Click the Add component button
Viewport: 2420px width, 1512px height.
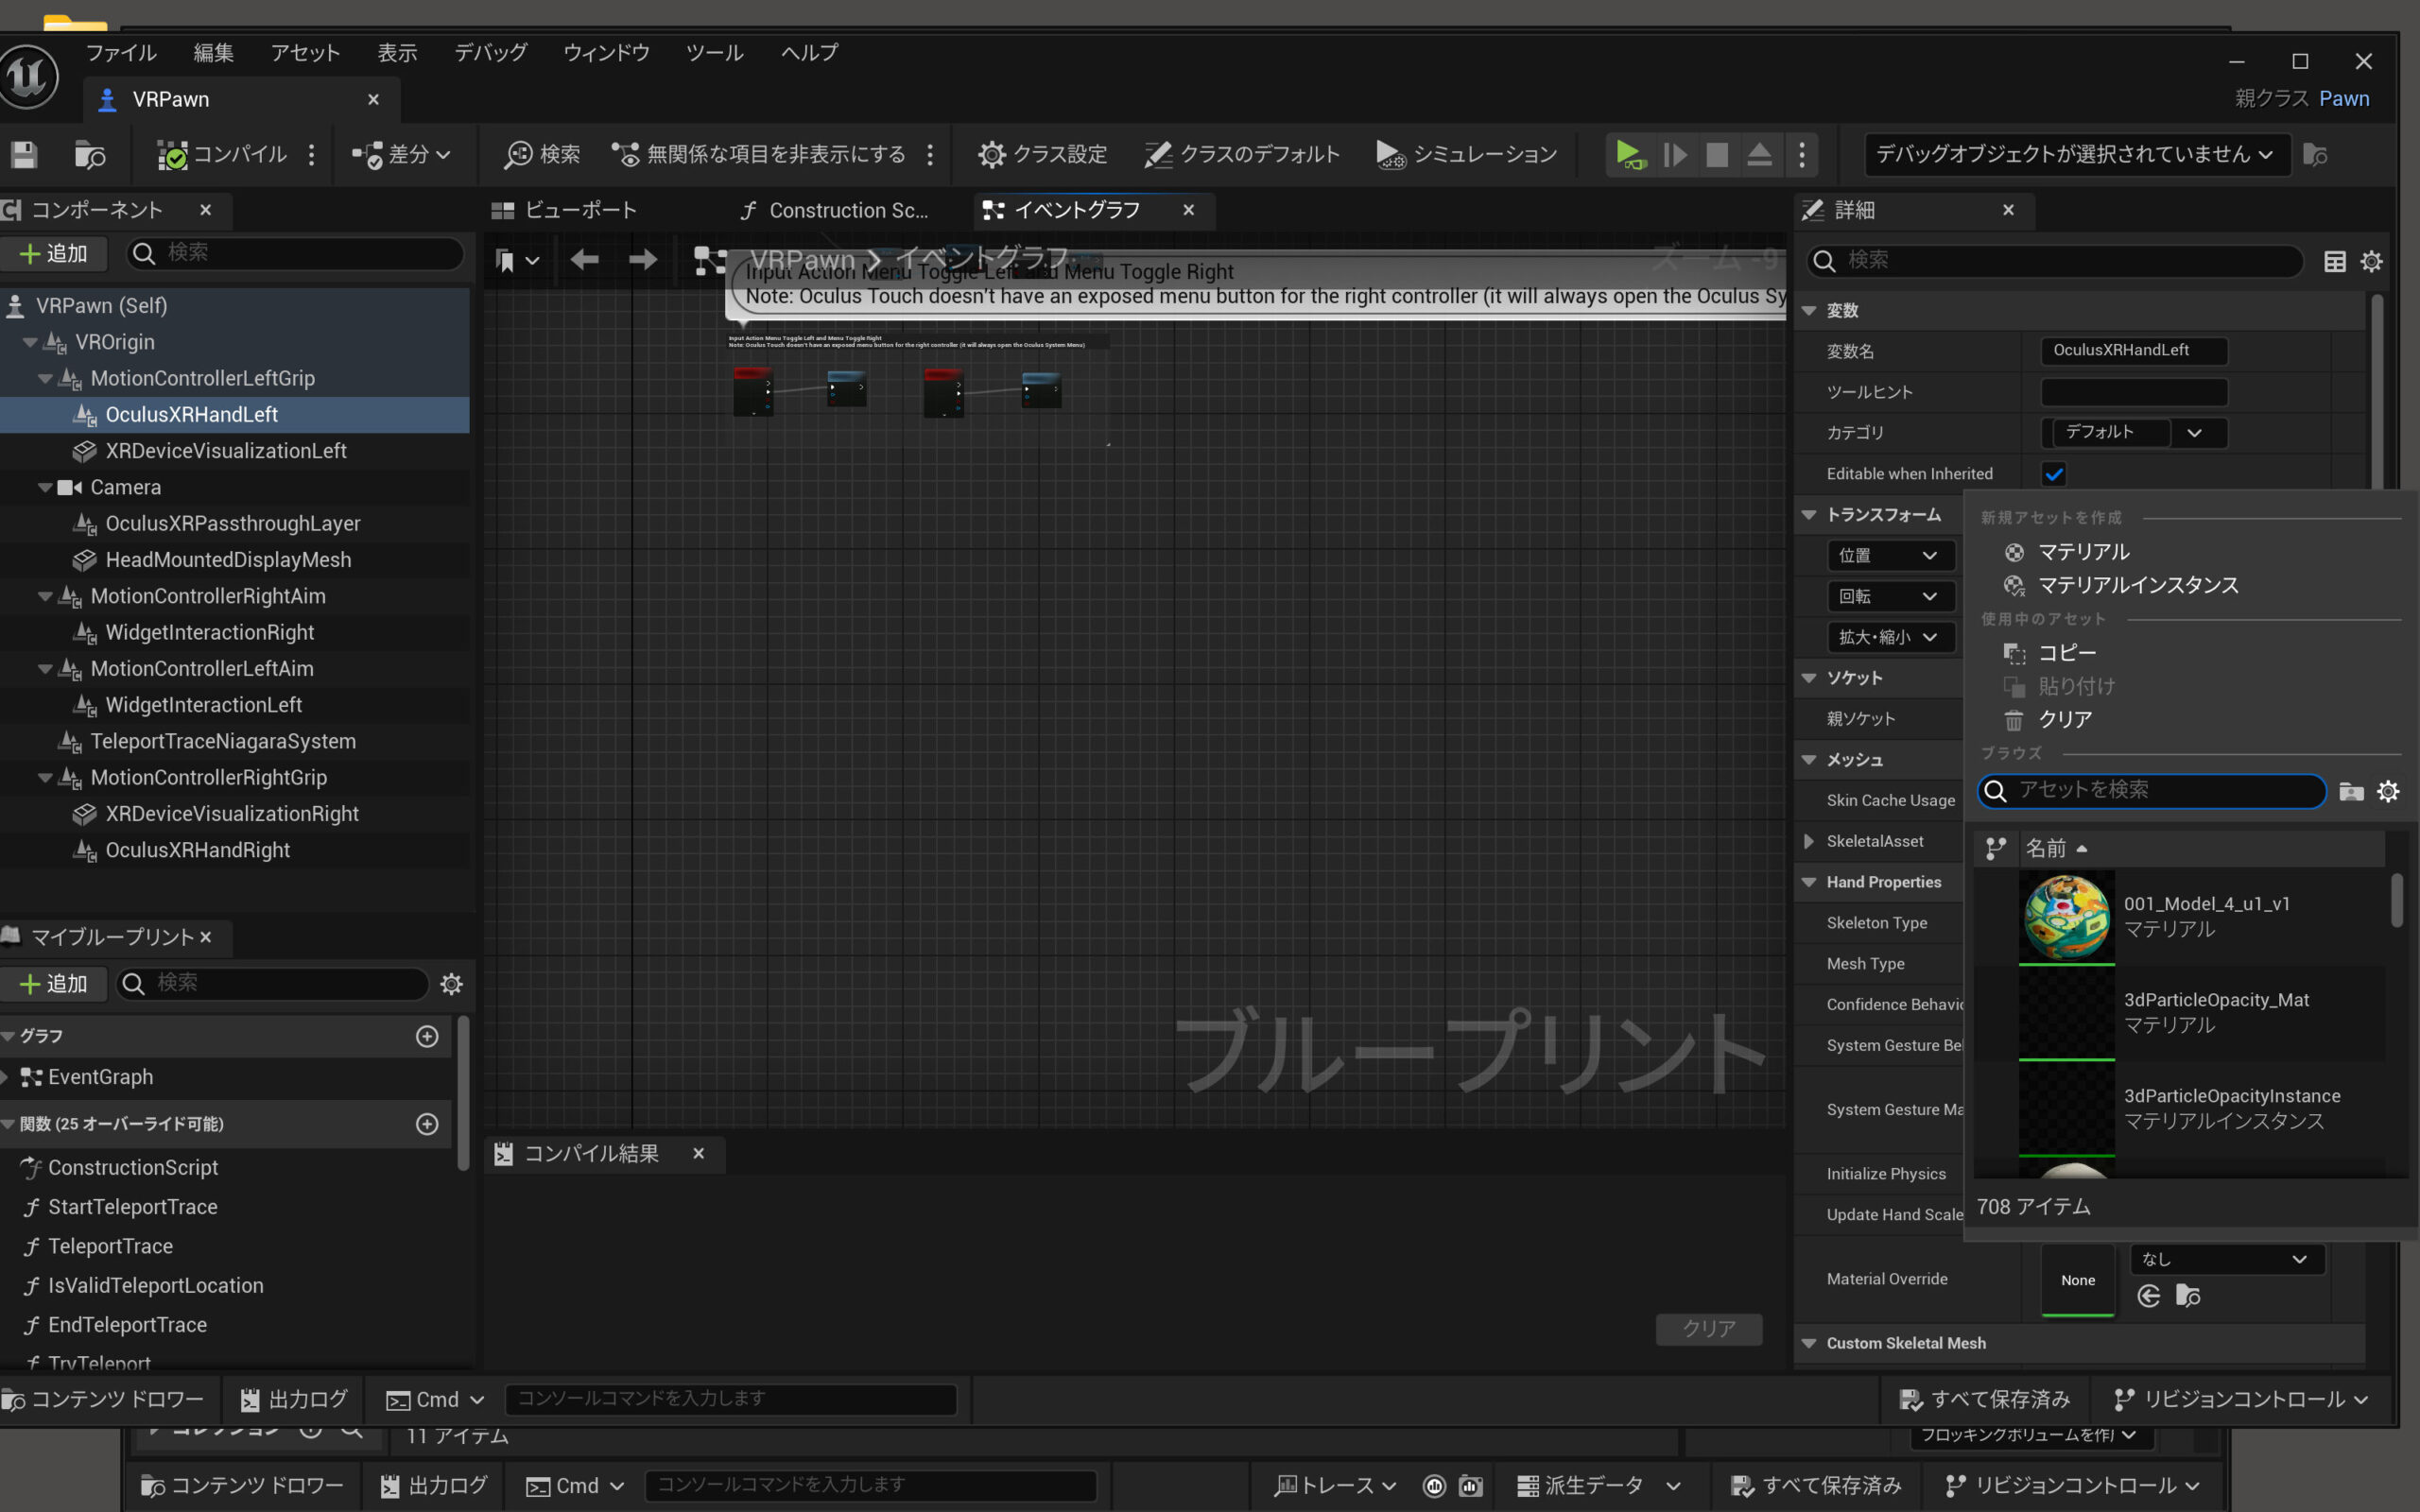[54, 253]
